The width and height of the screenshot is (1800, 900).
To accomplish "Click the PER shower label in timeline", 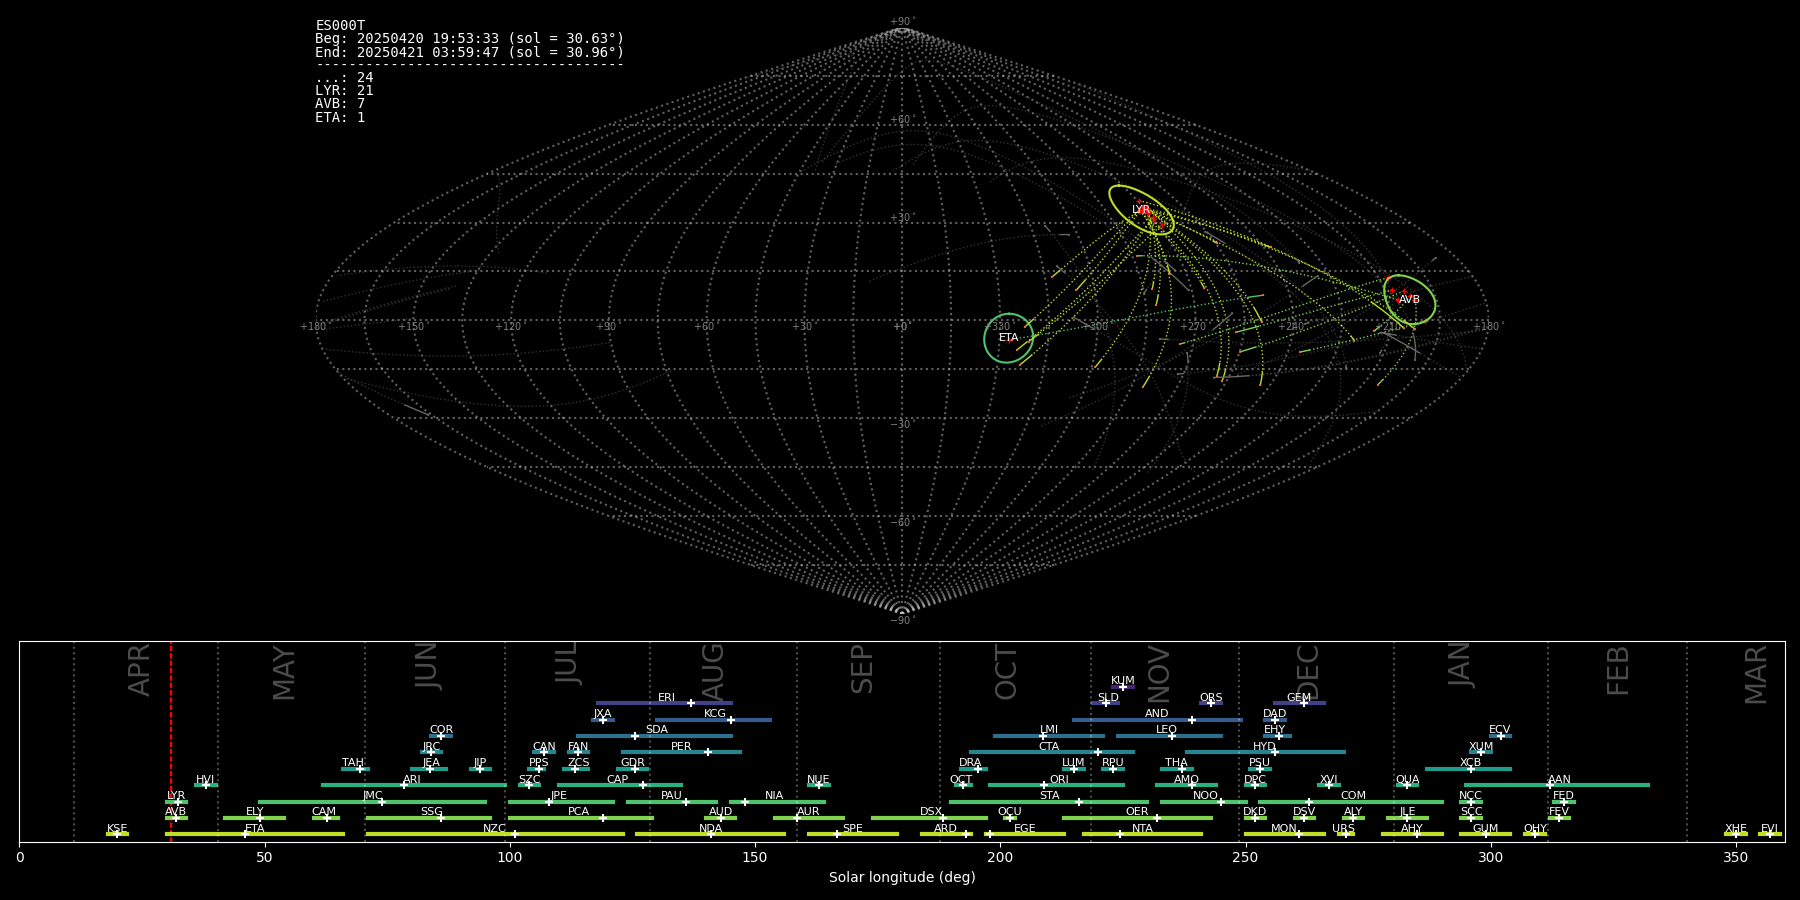I will pos(681,747).
